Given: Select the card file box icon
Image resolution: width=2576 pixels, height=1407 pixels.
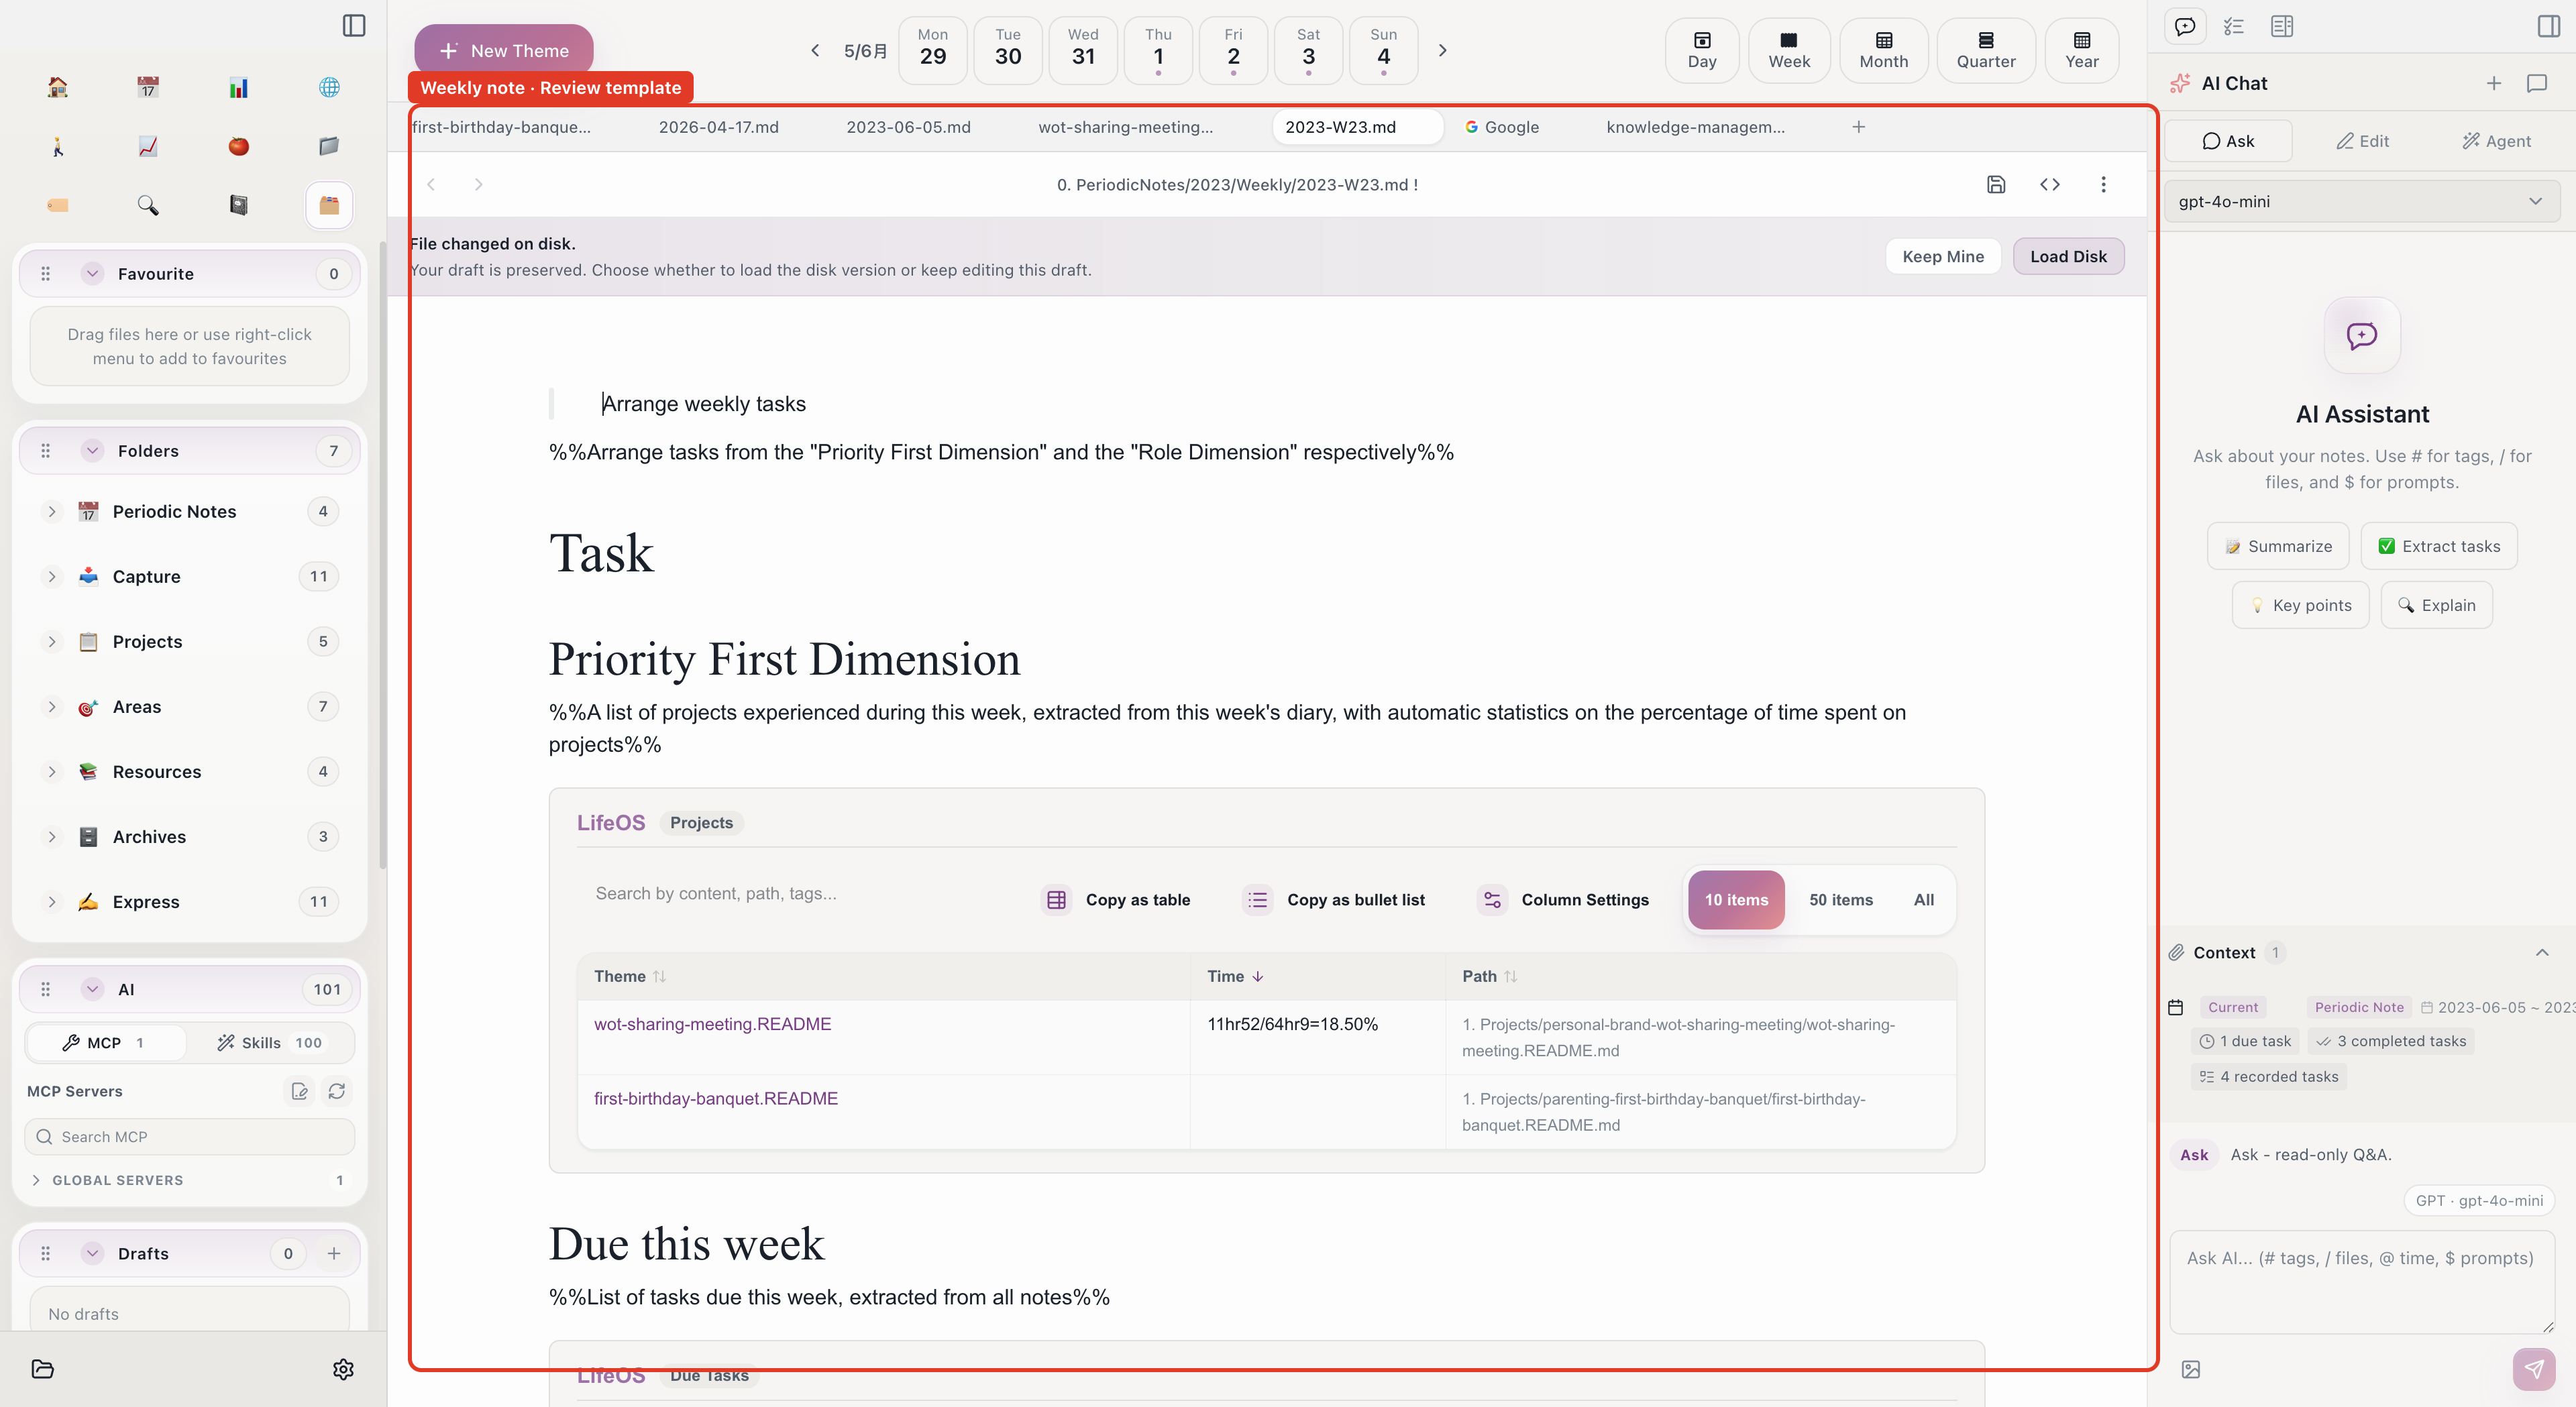Looking at the screenshot, I should [329, 205].
